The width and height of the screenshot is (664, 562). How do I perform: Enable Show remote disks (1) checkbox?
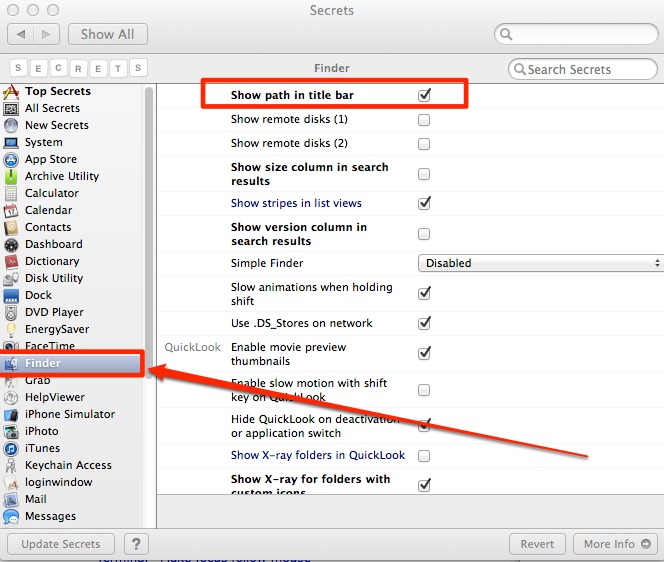pos(424,120)
